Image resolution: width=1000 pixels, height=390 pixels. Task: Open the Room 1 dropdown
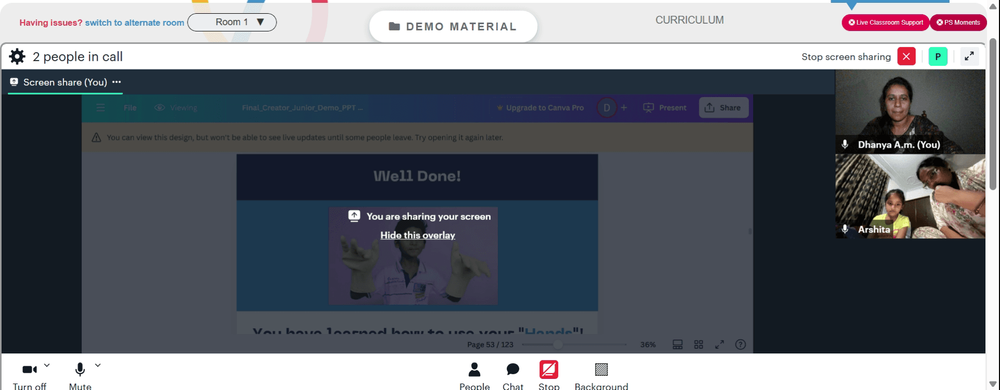232,22
